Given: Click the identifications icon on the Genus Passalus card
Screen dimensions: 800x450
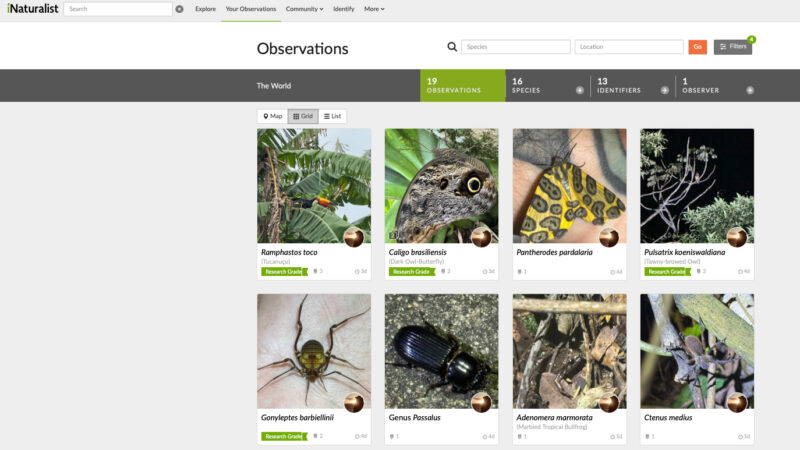Looking at the screenshot, I should coord(392,437).
